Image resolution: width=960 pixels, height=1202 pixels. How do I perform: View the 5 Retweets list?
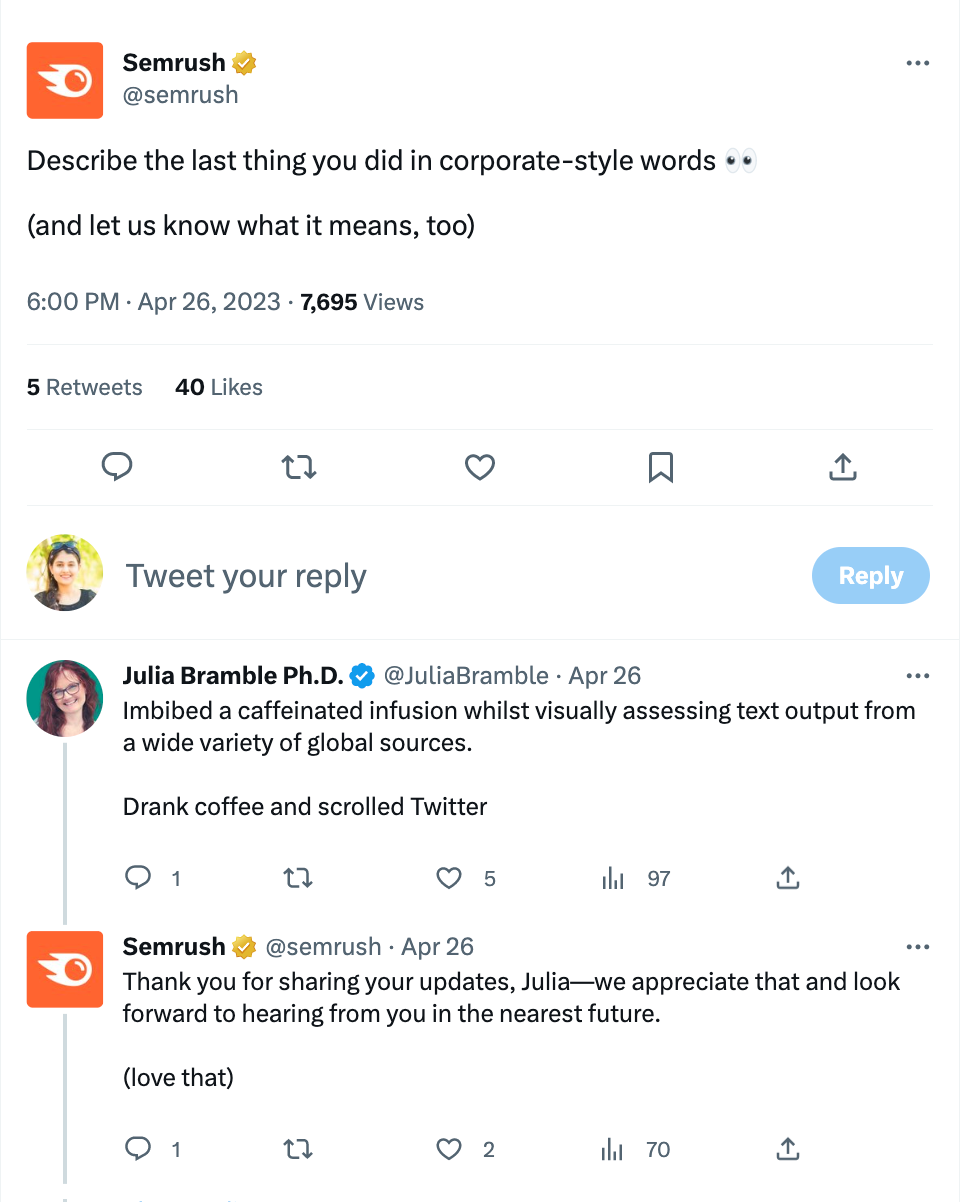coord(85,388)
